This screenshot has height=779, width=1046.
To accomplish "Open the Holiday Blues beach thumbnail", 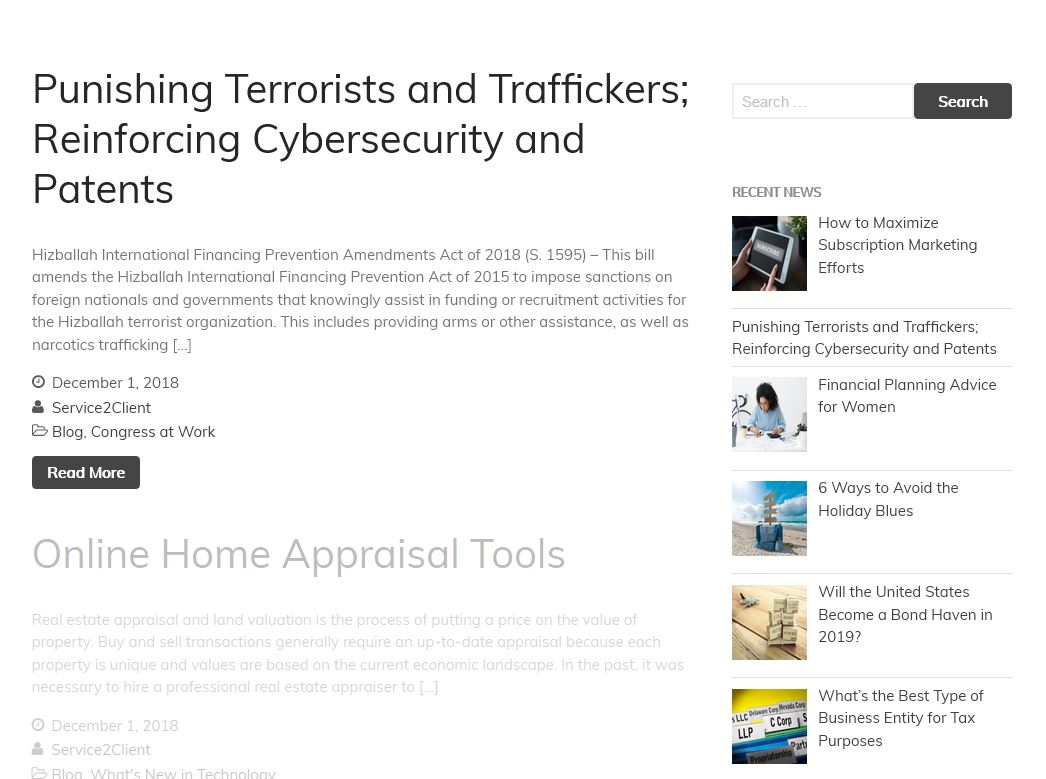I will click(x=769, y=518).
